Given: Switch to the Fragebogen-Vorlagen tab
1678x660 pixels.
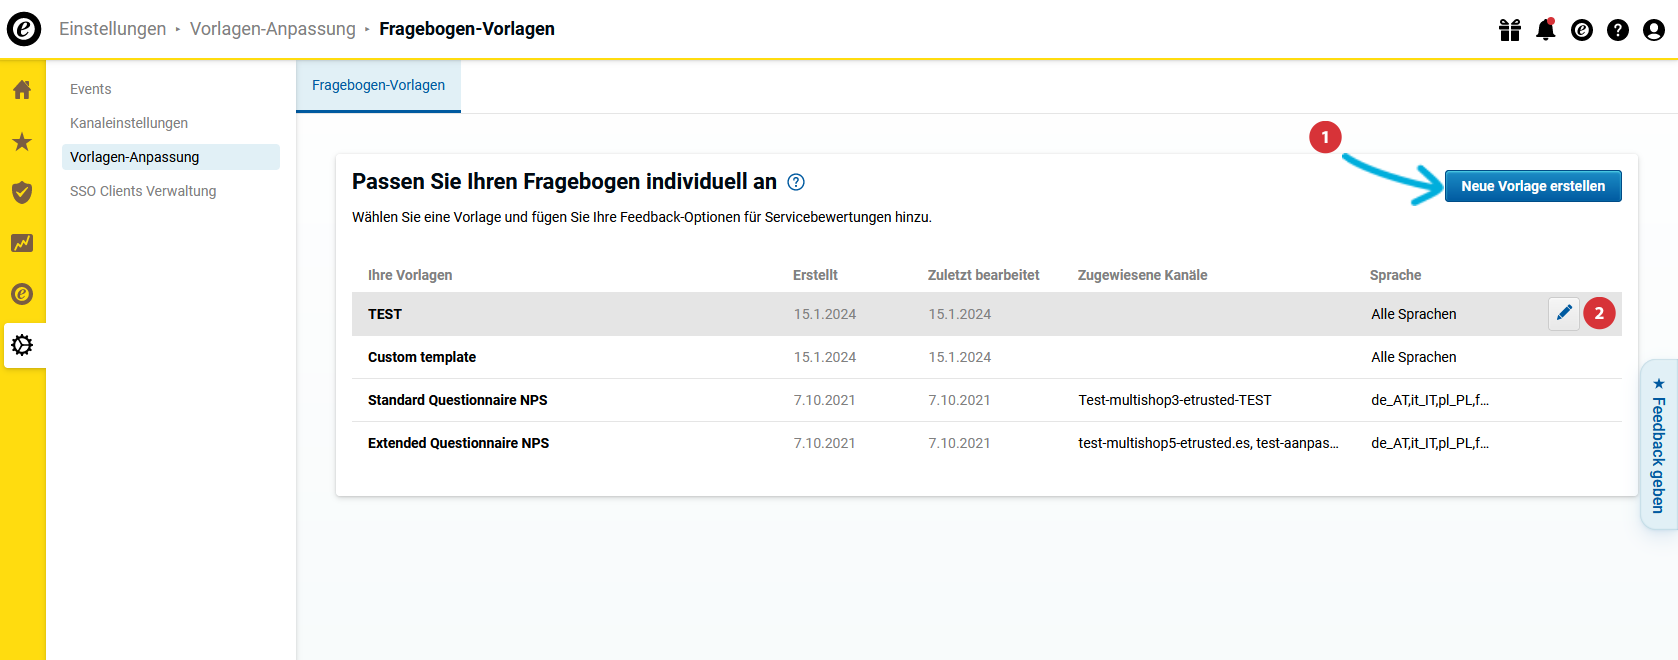Looking at the screenshot, I should coord(378,86).
